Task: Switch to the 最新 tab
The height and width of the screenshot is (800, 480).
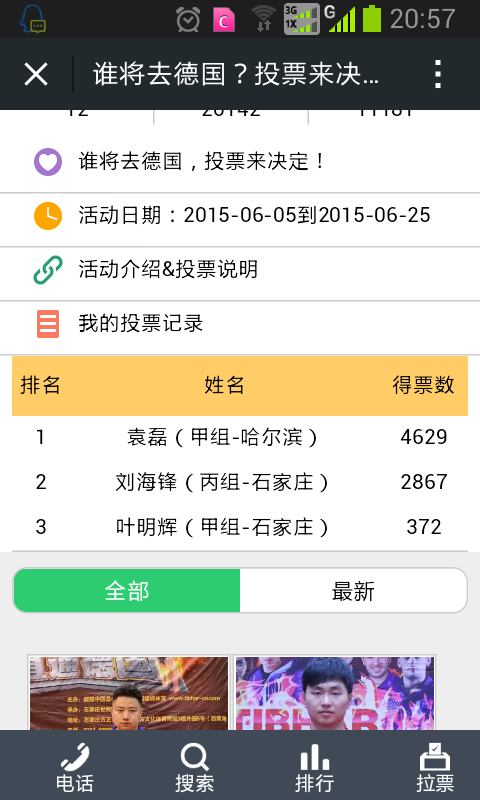Action: click(353, 591)
